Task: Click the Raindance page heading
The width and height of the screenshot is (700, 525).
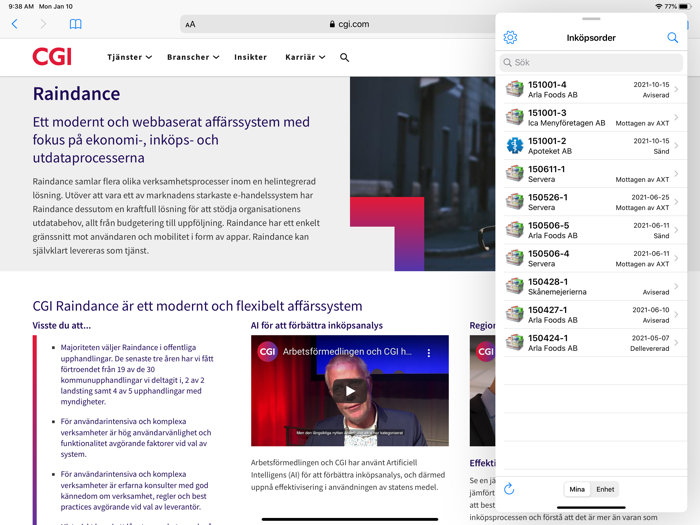Action: [x=76, y=94]
